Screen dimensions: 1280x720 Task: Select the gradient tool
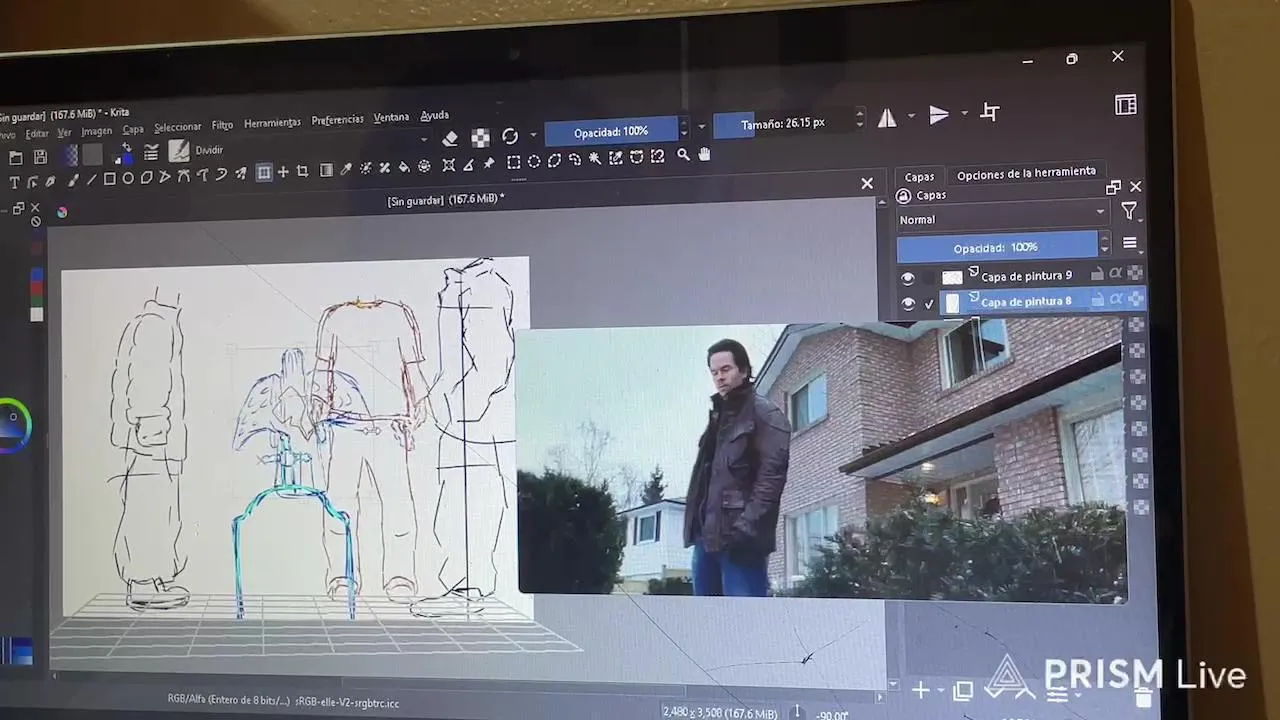pyautogui.click(x=326, y=170)
